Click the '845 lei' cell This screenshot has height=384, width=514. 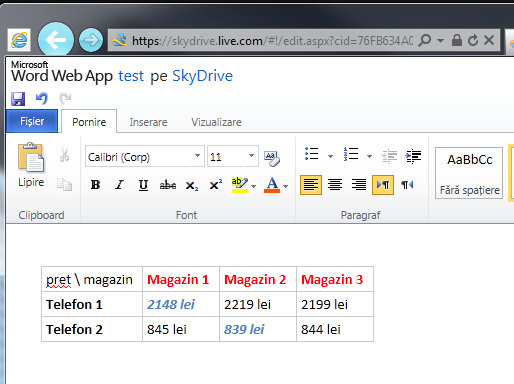[181, 329]
